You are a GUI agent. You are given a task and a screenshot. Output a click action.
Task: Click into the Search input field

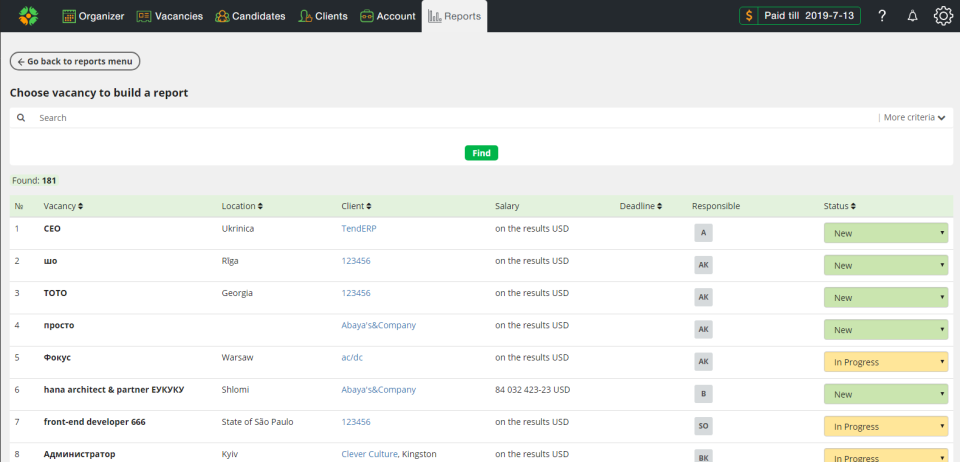click(453, 117)
